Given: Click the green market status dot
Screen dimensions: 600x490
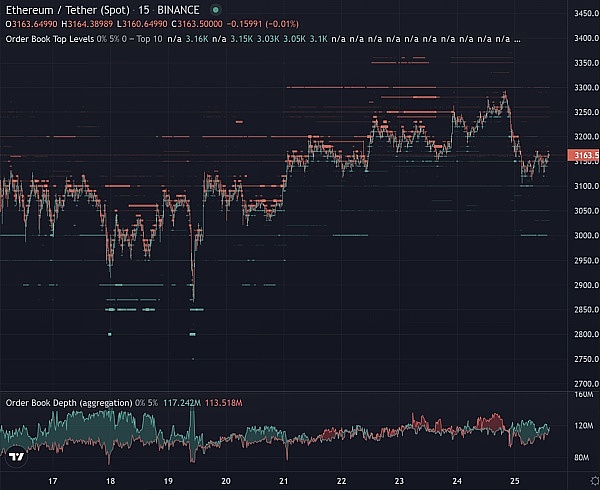Looking at the screenshot, I should [x=215, y=9].
